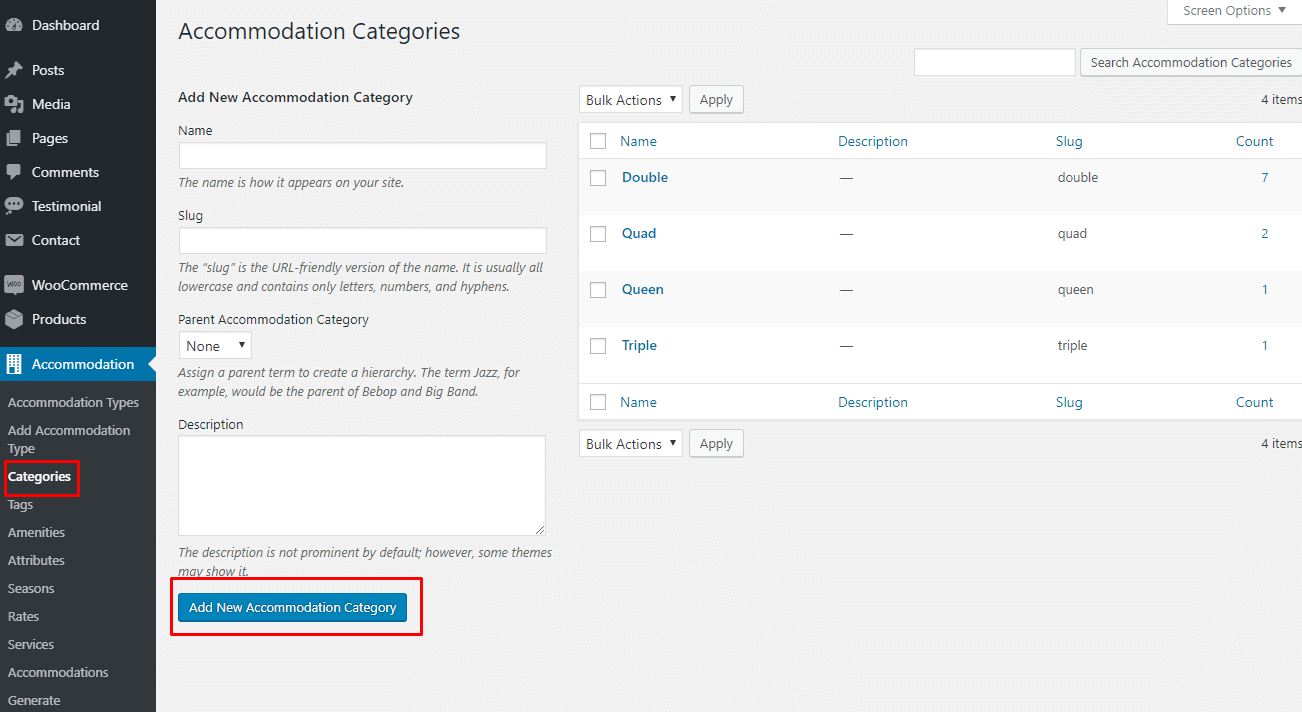Viewport: 1302px width, 712px height.
Task: Expand the Parent Accommodation Category dropdown
Action: 215,346
